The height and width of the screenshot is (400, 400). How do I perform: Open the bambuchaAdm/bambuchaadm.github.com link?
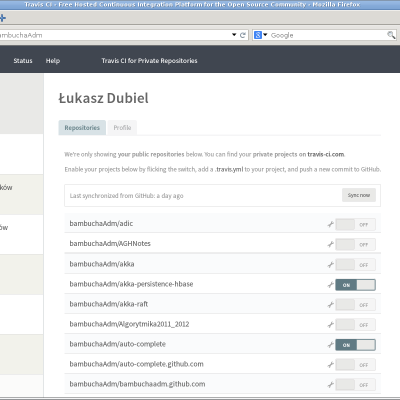[x=137, y=384]
